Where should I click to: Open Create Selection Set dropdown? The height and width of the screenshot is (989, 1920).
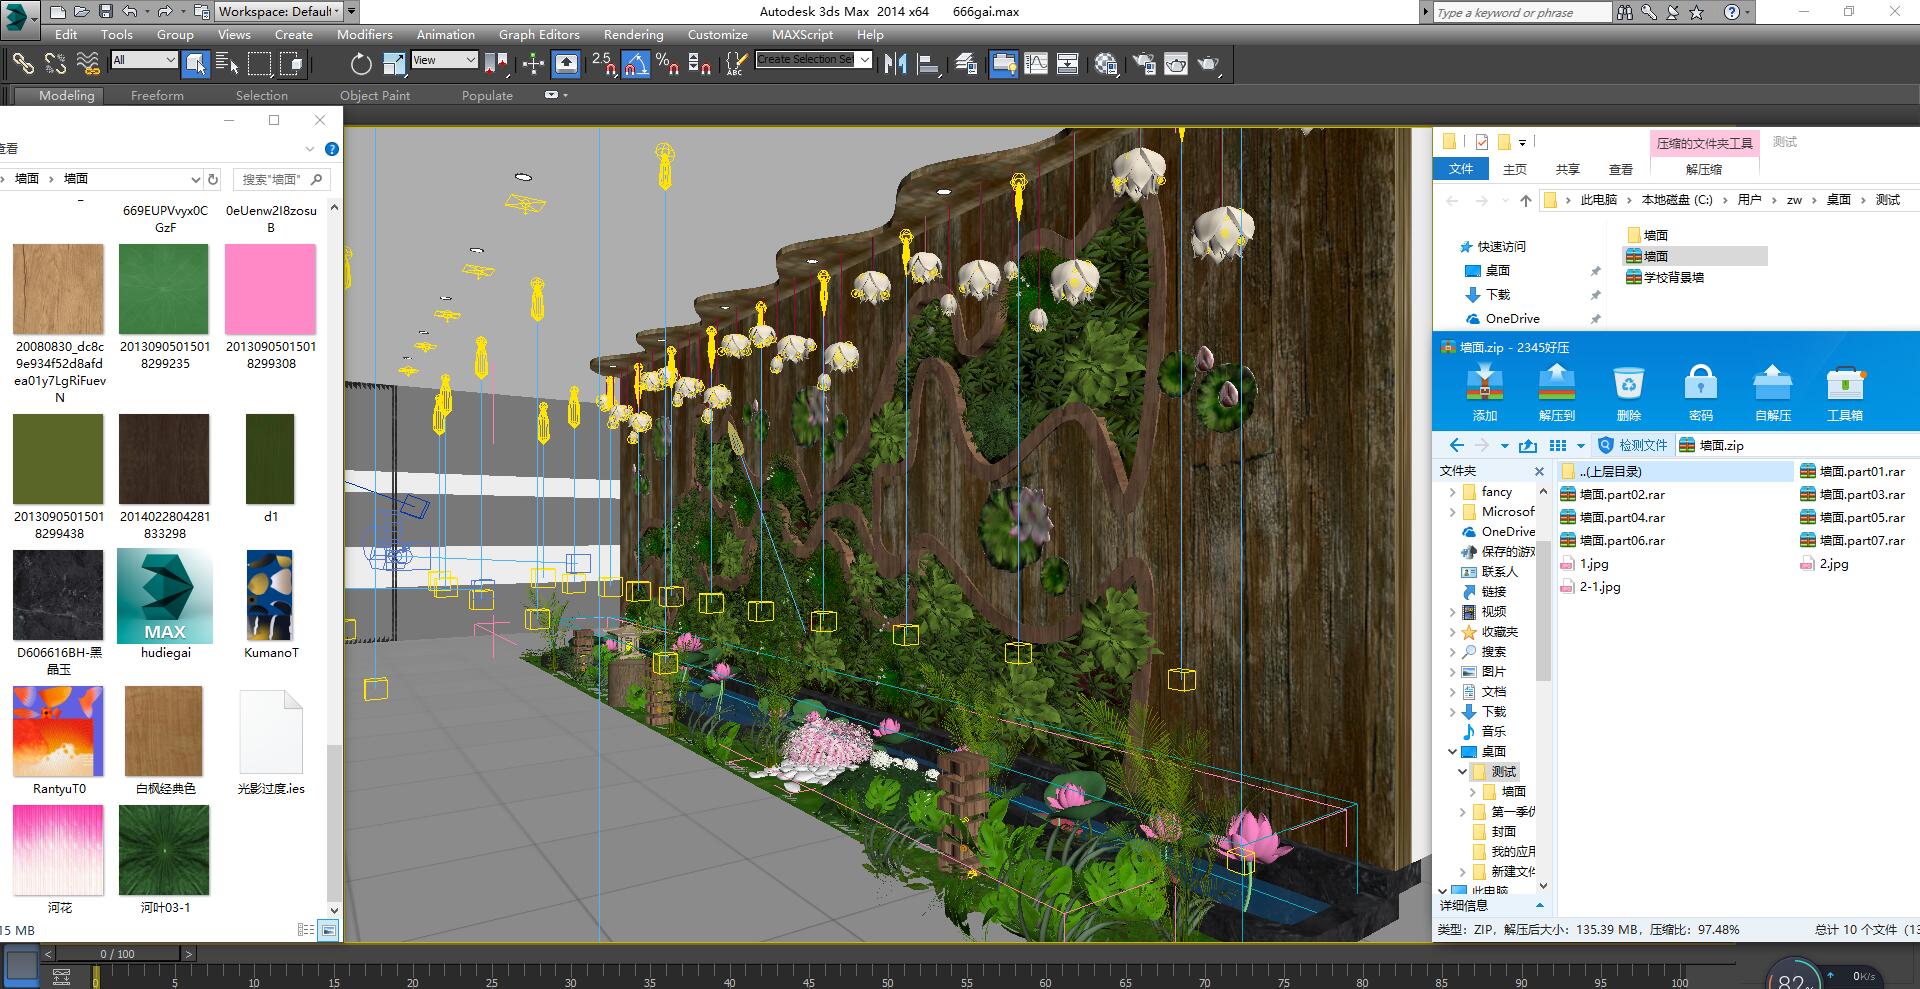pos(813,60)
